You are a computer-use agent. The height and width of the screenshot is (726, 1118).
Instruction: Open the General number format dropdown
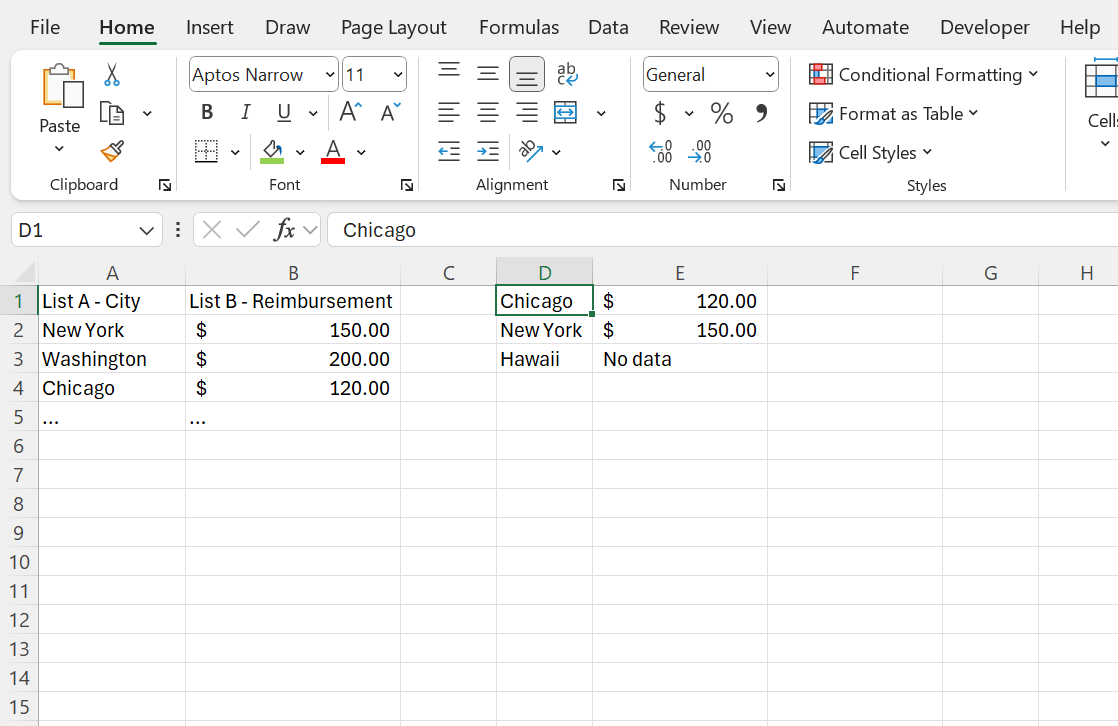770,74
